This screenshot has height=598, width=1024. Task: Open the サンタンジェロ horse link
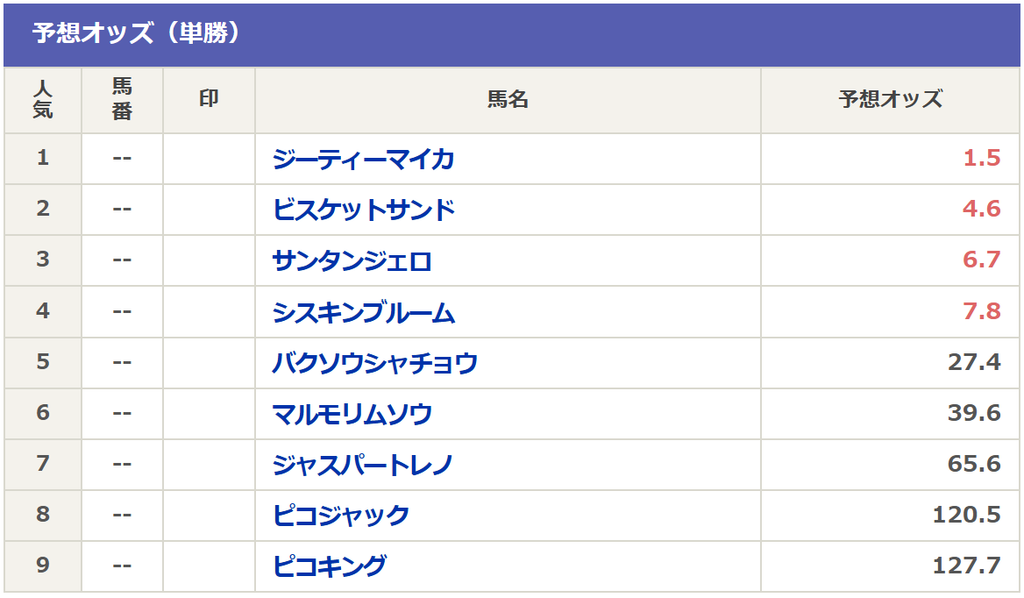click(x=352, y=260)
